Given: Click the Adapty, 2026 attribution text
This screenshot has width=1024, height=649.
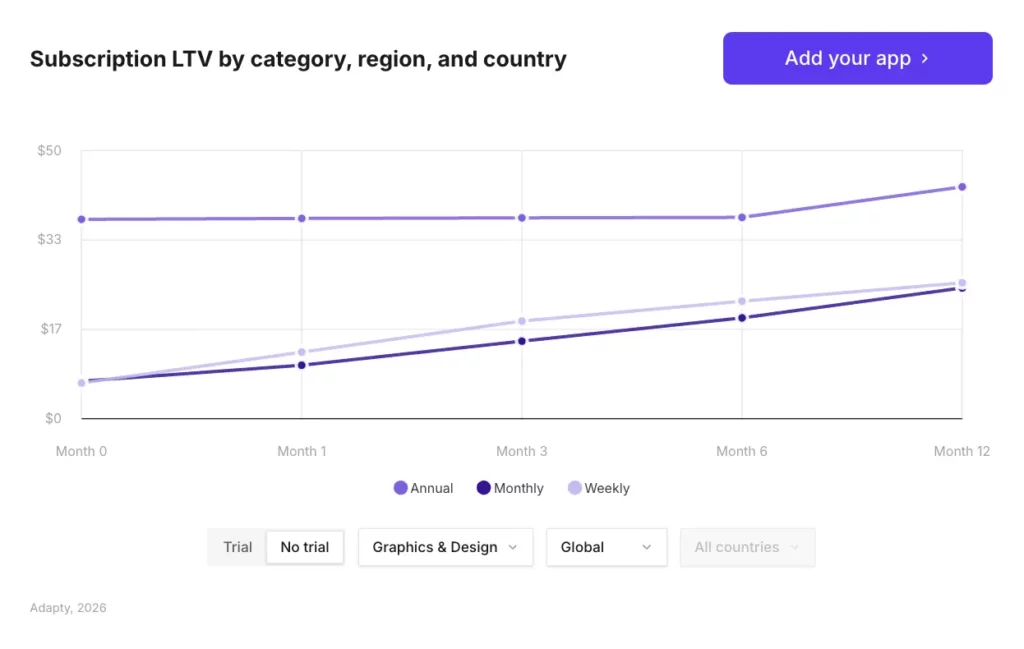Looking at the screenshot, I should click(x=67, y=607).
